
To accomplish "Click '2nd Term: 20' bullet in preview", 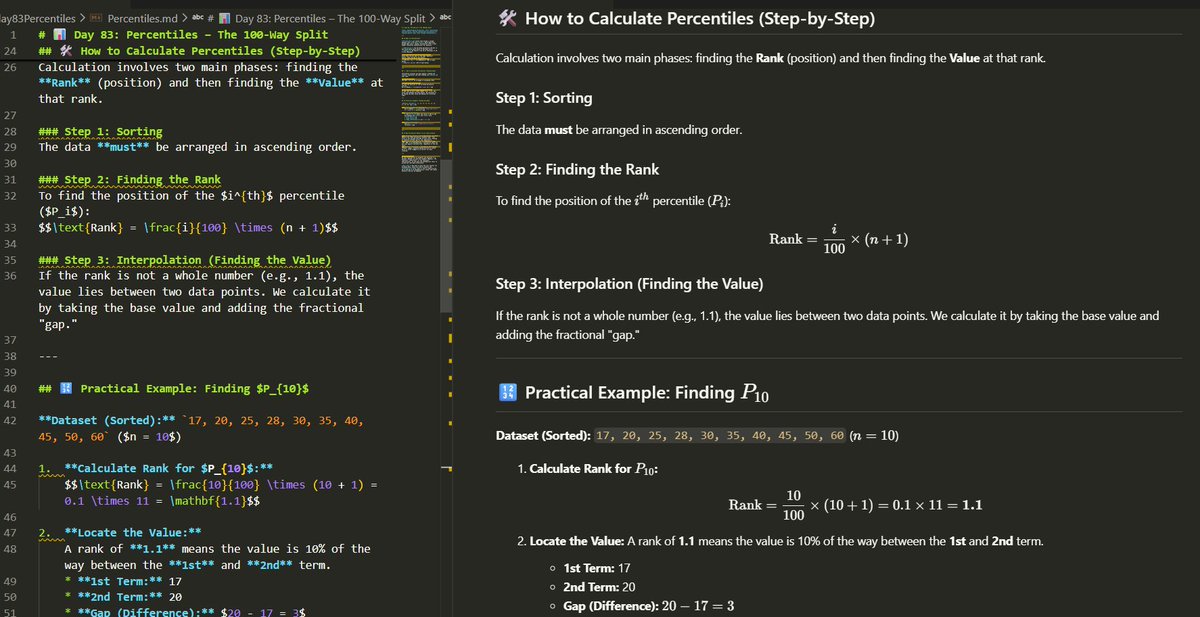I will (599, 587).
